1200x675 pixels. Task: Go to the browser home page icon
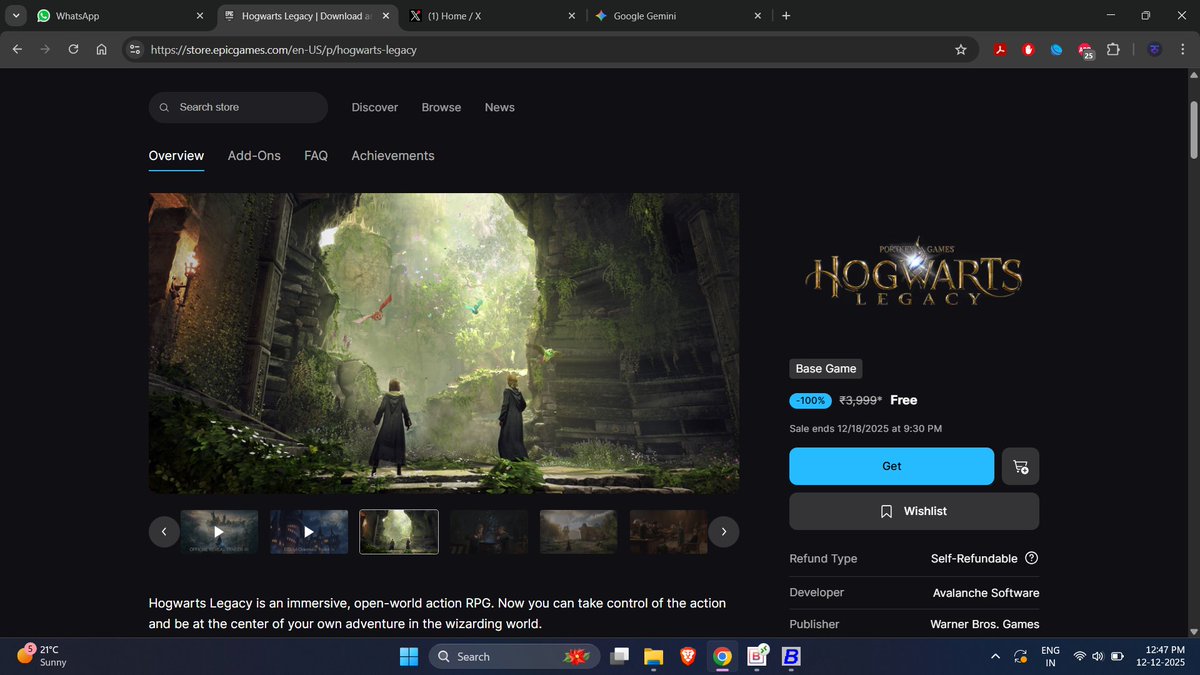click(x=101, y=49)
